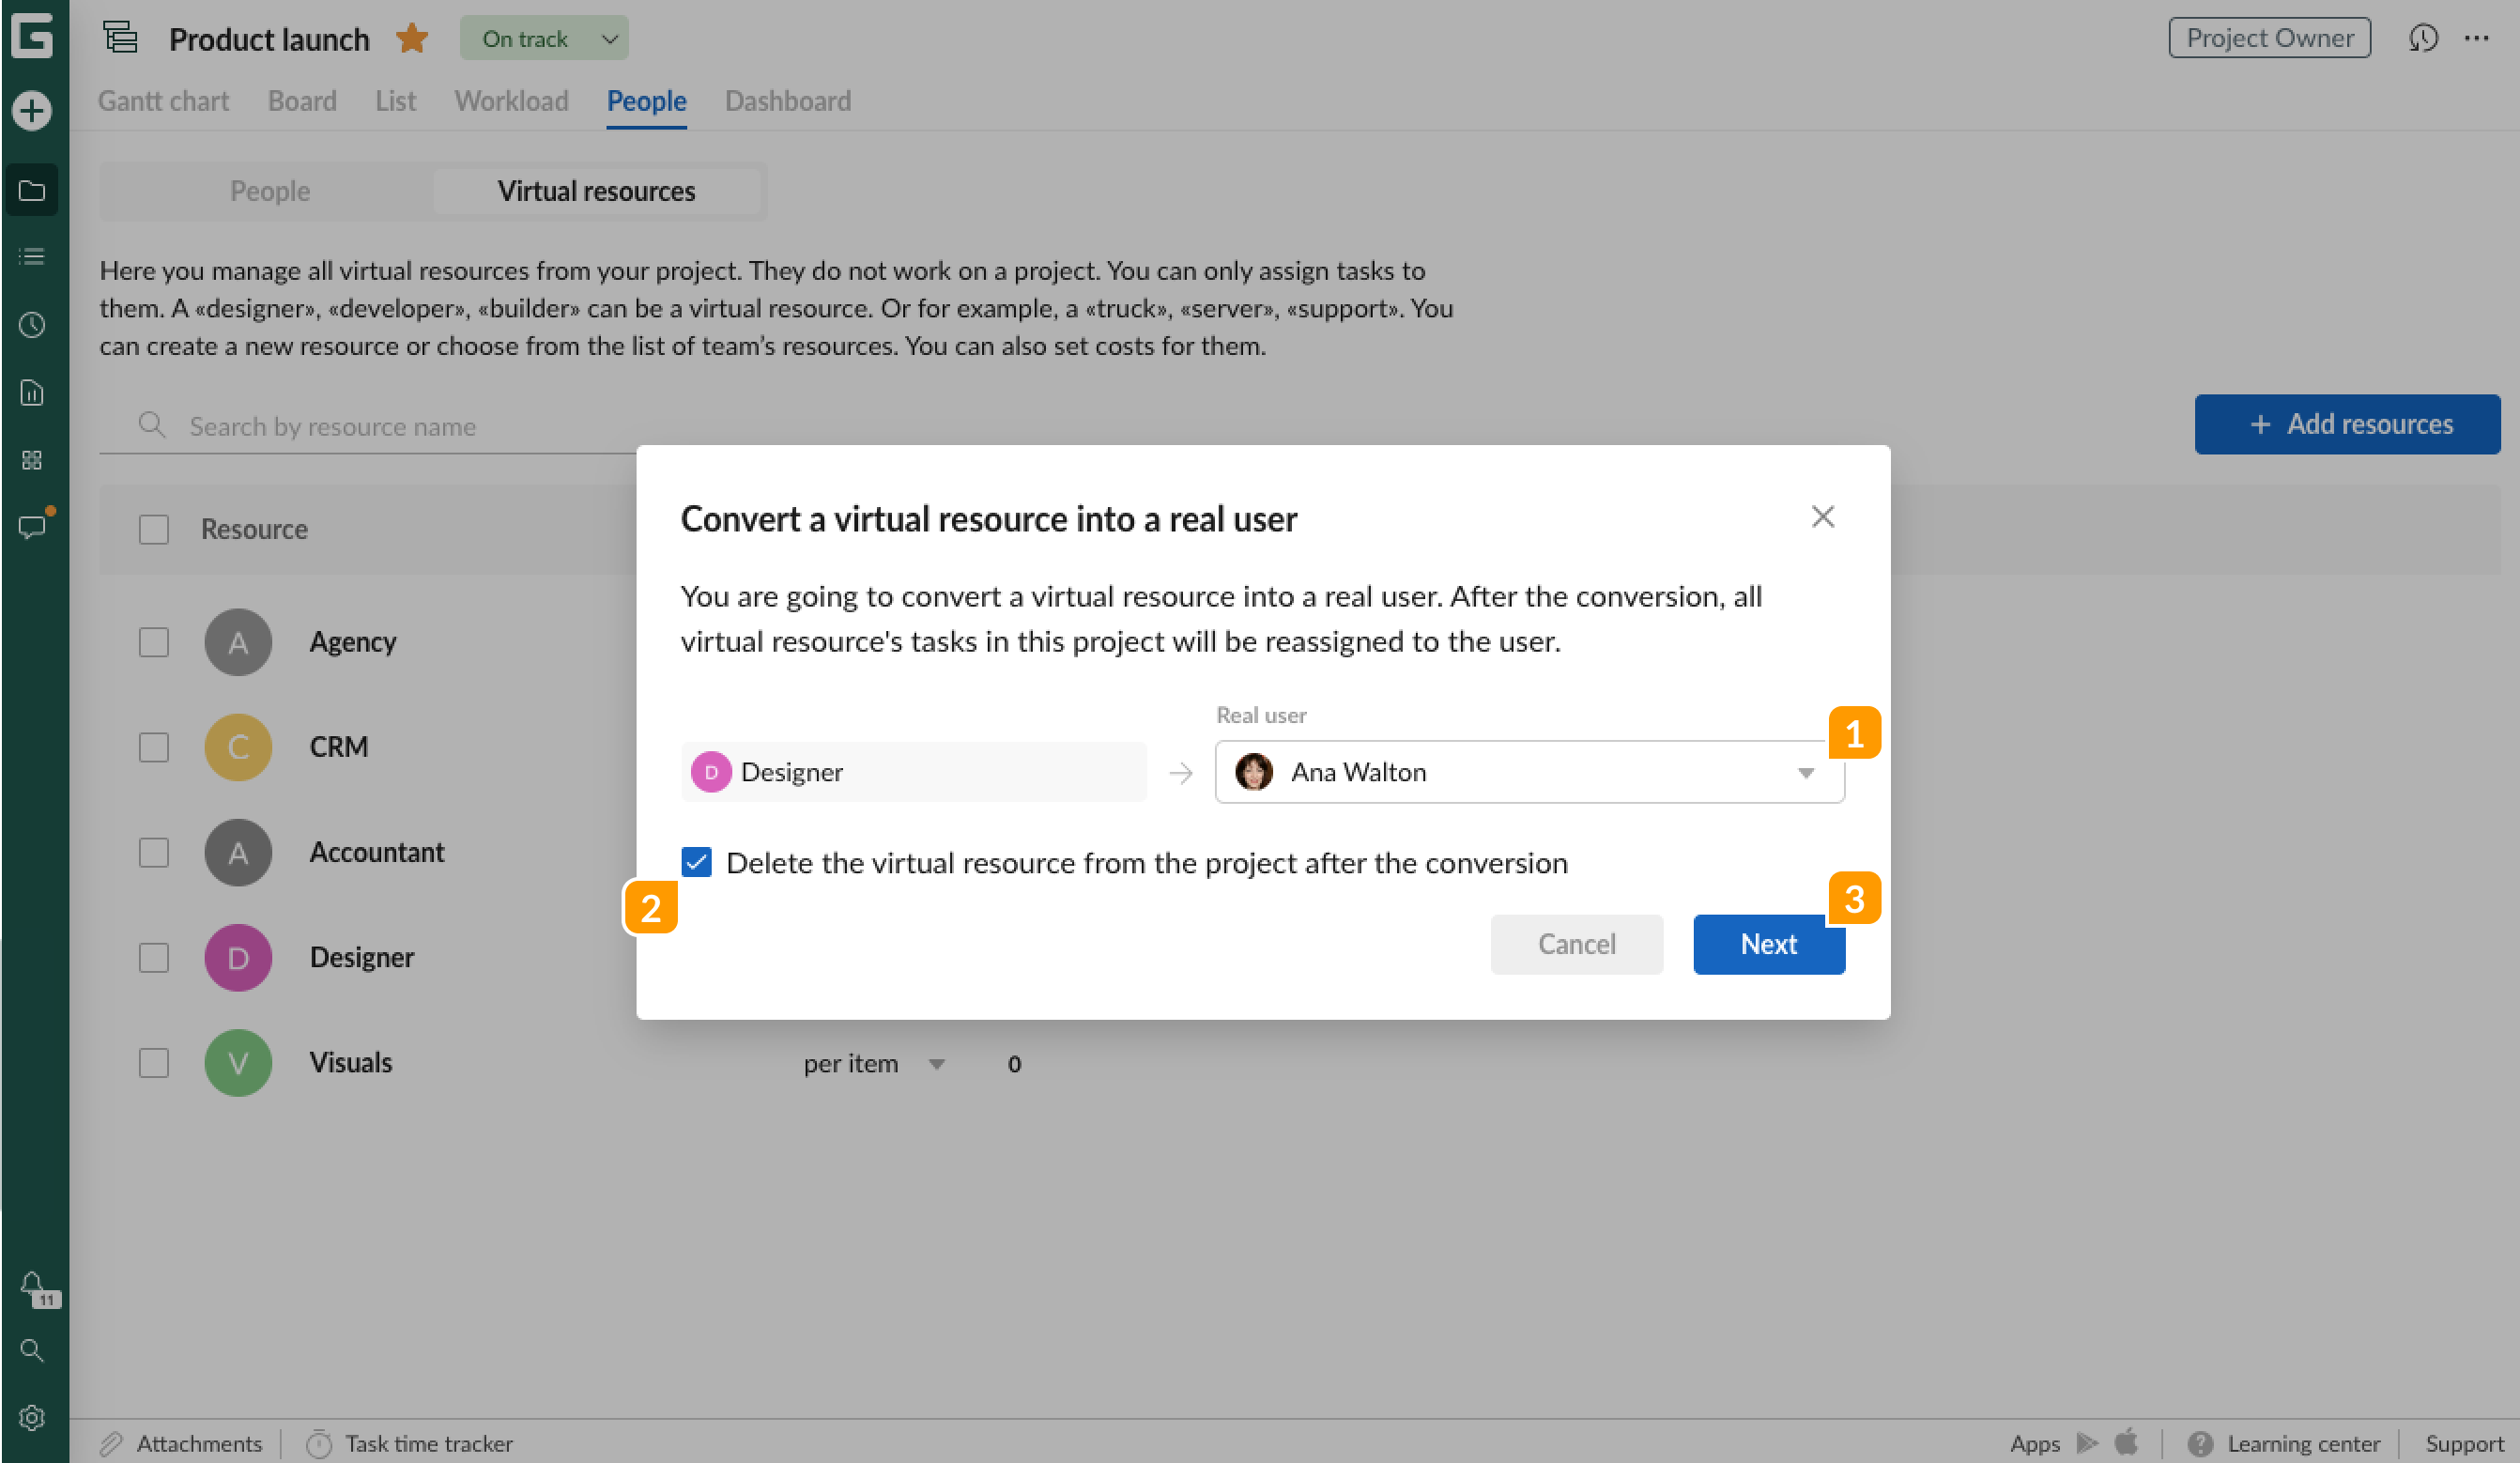Open the time tracking clock icon in sidebar
Screen dimensions: 2520x1463
click(33, 324)
